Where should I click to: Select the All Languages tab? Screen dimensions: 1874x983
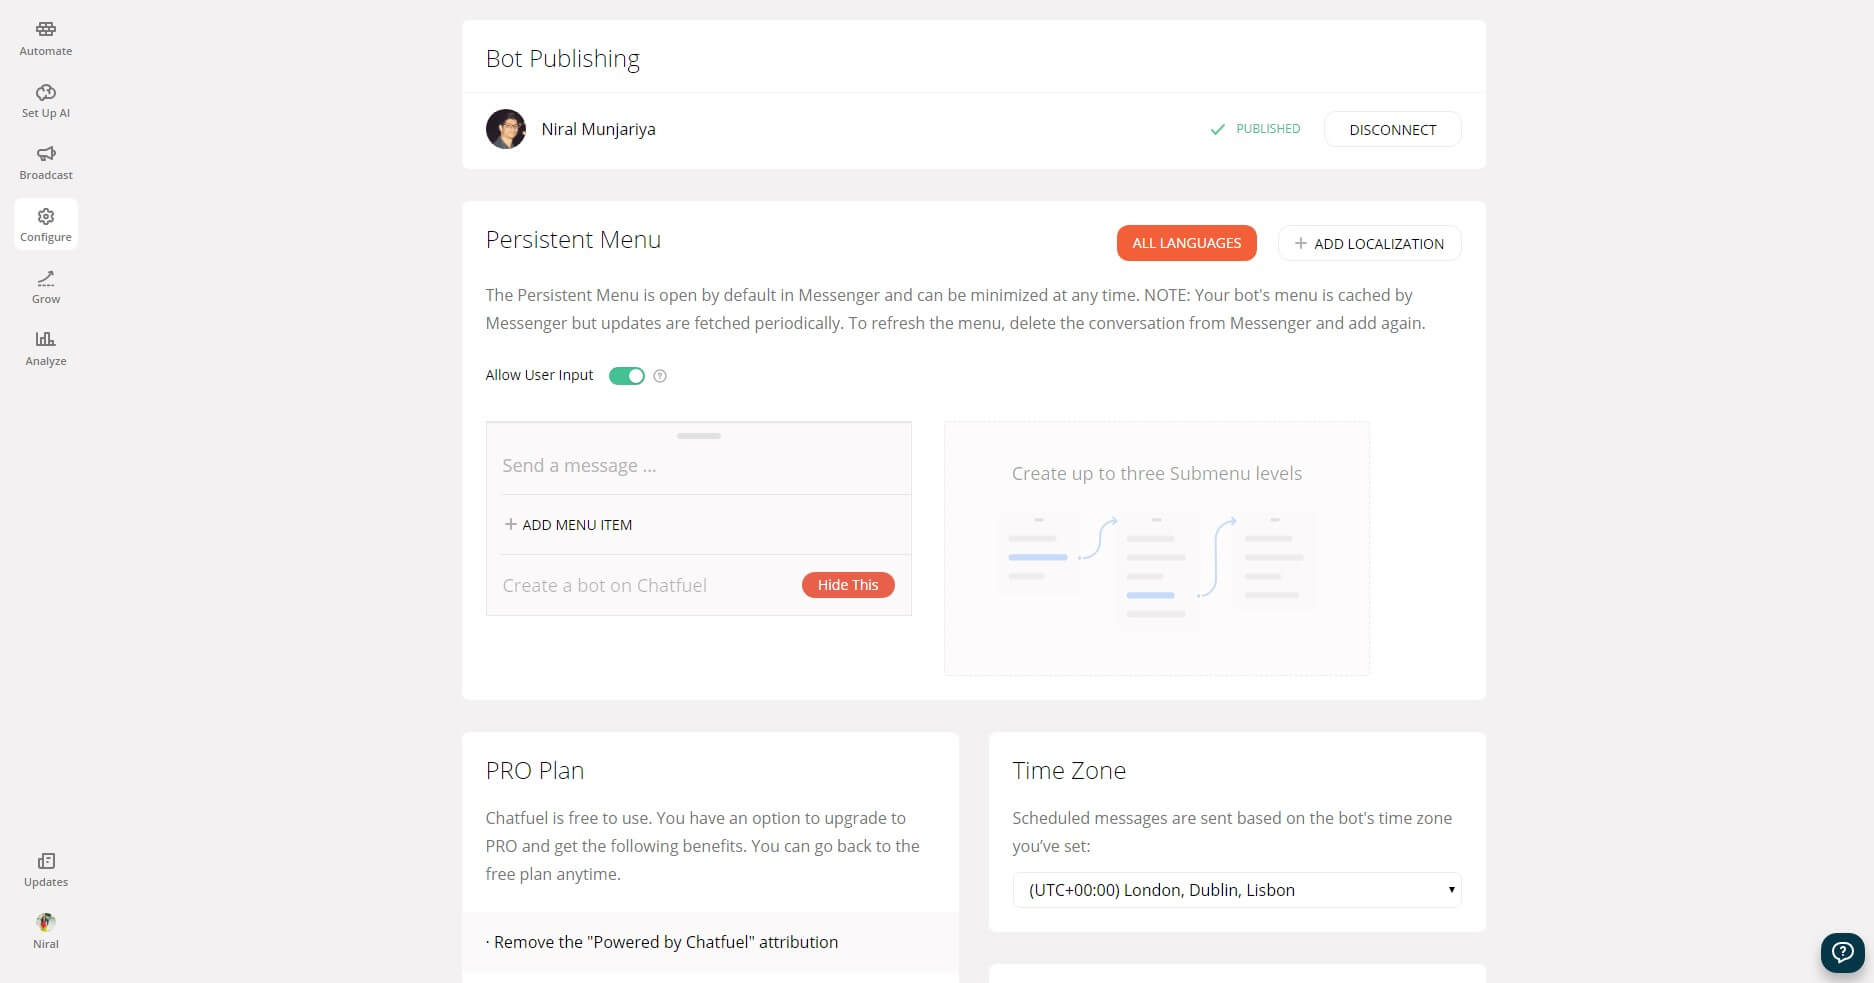(1186, 243)
